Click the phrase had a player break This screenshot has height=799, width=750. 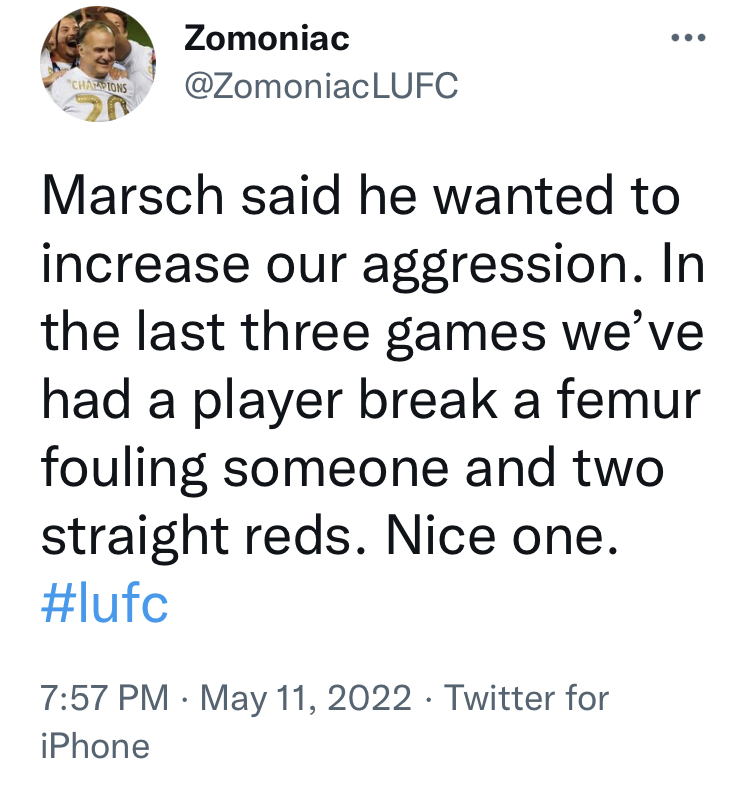269,403
